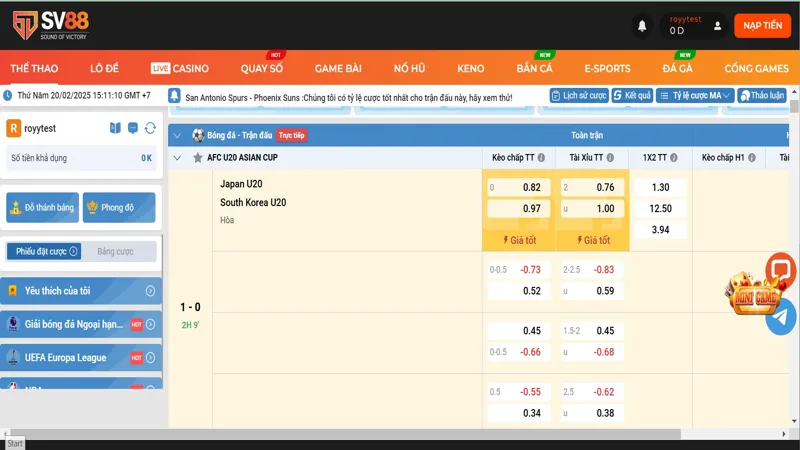Click the announcement bell icon beside ticker

tap(174, 95)
